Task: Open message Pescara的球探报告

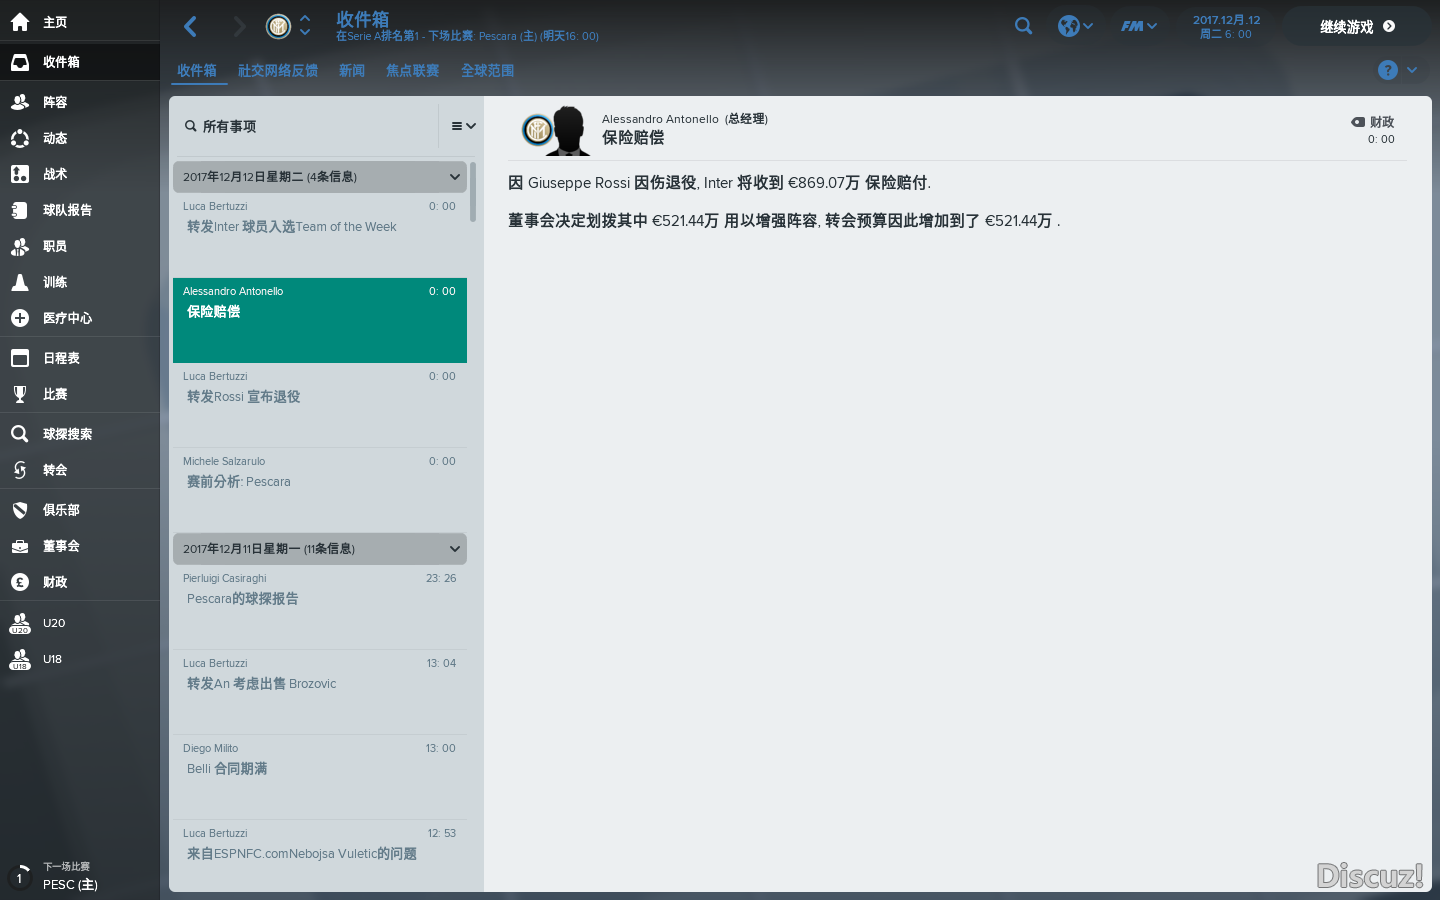Action: (x=320, y=607)
